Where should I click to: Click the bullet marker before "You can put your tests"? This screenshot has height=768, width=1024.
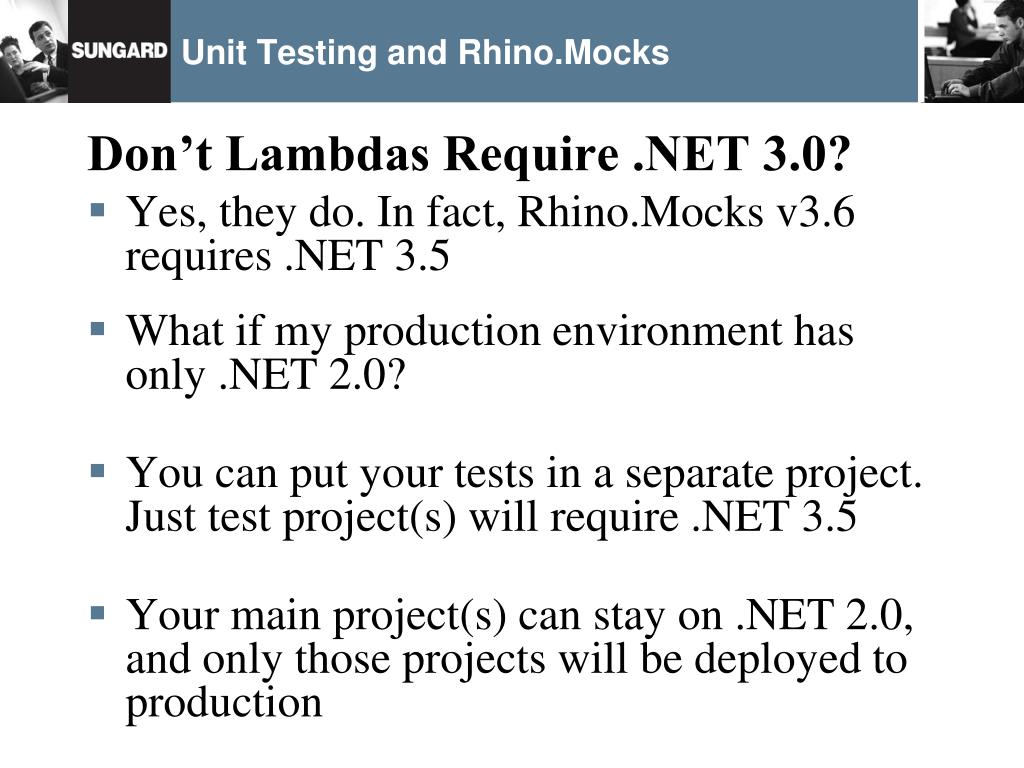[97, 467]
